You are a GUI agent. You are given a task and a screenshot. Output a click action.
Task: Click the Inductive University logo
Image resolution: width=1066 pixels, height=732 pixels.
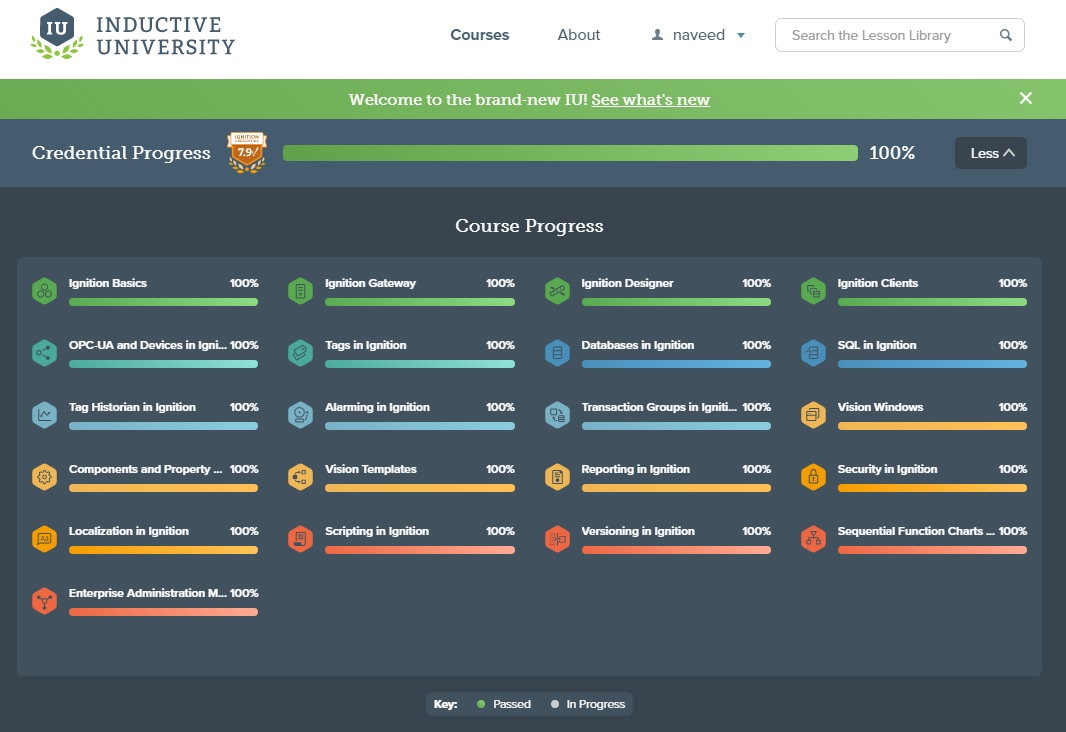point(133,35)
